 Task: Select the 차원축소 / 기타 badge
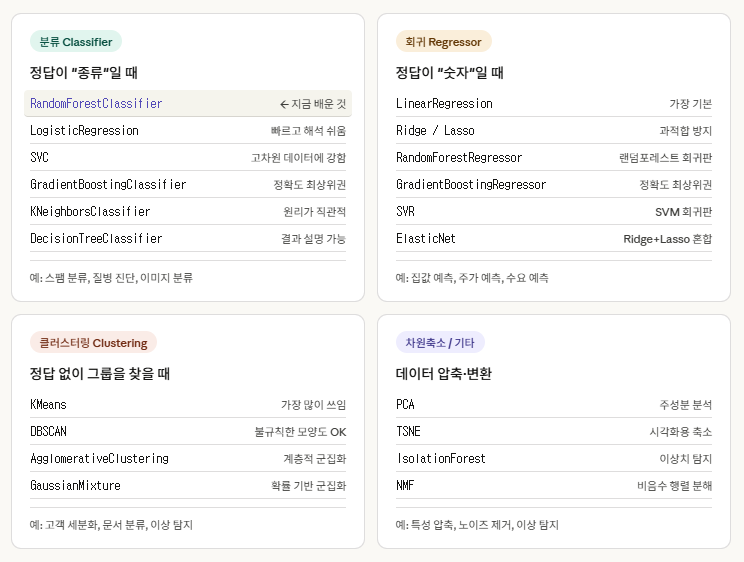[x=440, y=343]
